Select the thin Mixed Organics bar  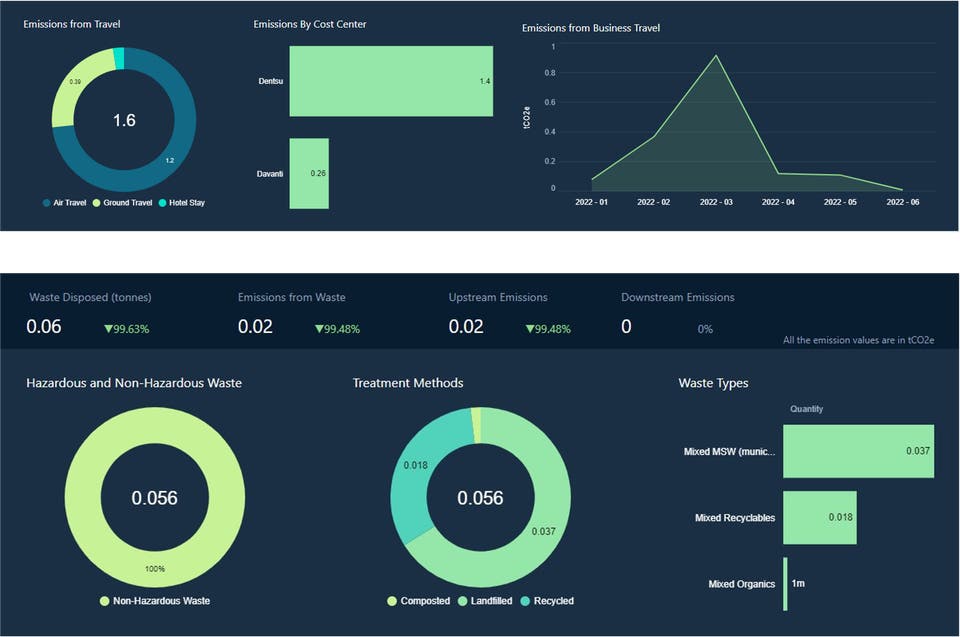click(x=785, y=584)
